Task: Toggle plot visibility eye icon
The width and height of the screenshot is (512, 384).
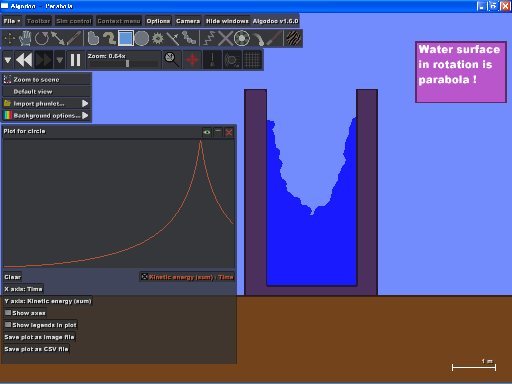Action: pos(207,132)
